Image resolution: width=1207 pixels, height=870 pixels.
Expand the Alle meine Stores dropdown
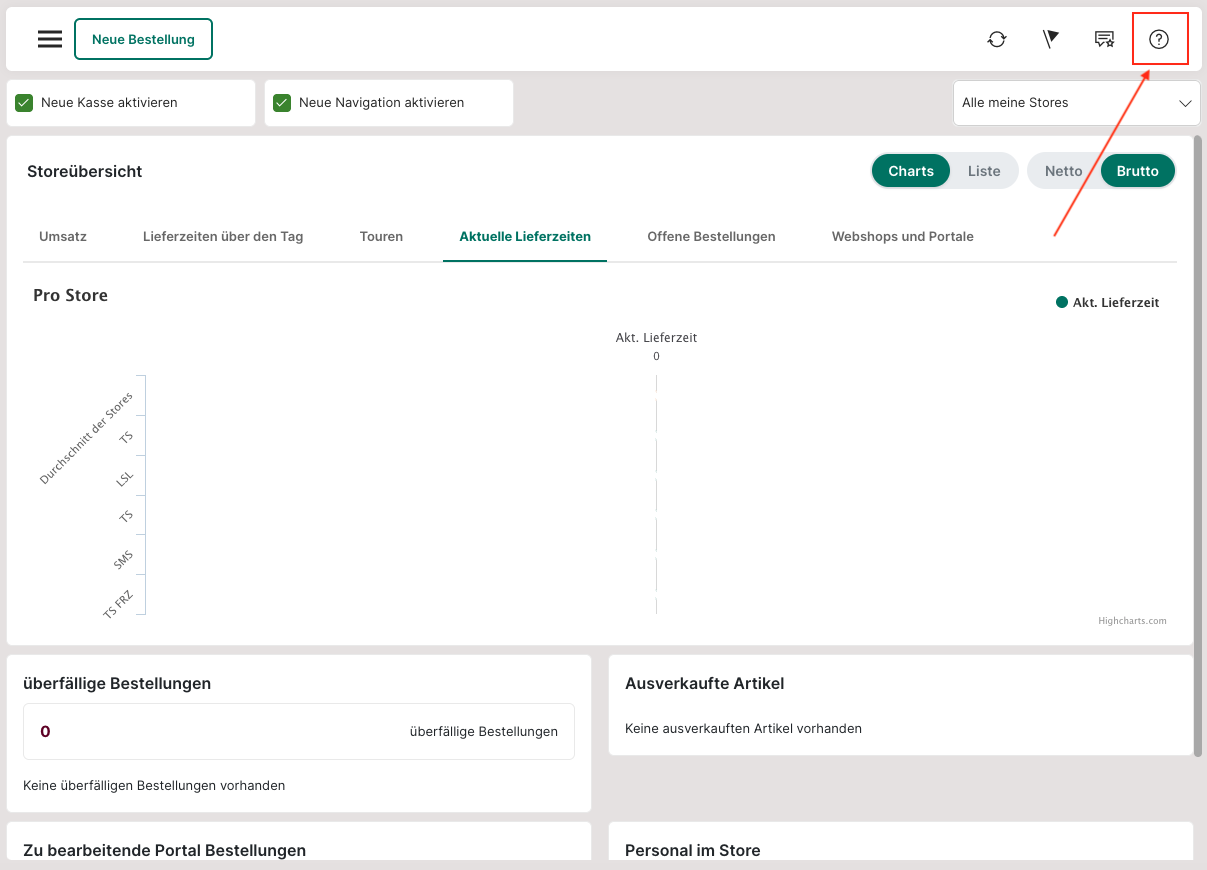pyautogui.click(x=1076, y=103)
